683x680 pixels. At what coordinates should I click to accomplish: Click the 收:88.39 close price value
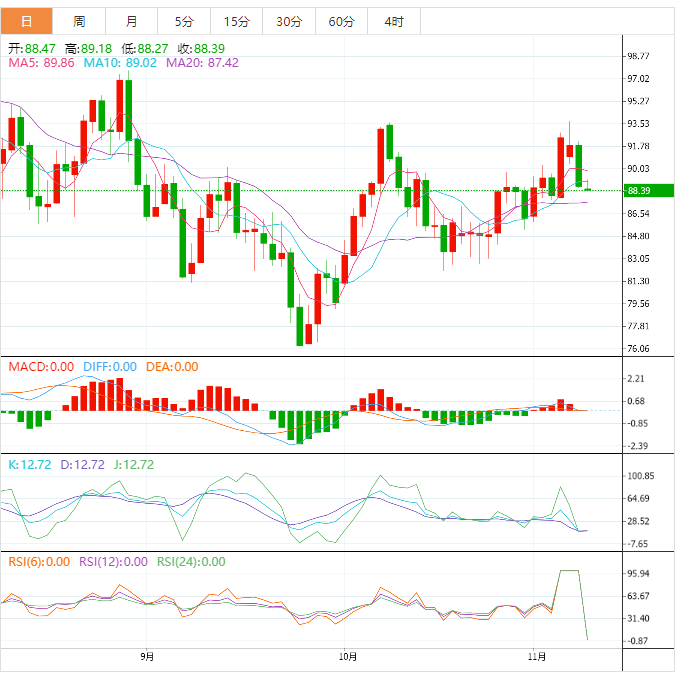[201, 48]
